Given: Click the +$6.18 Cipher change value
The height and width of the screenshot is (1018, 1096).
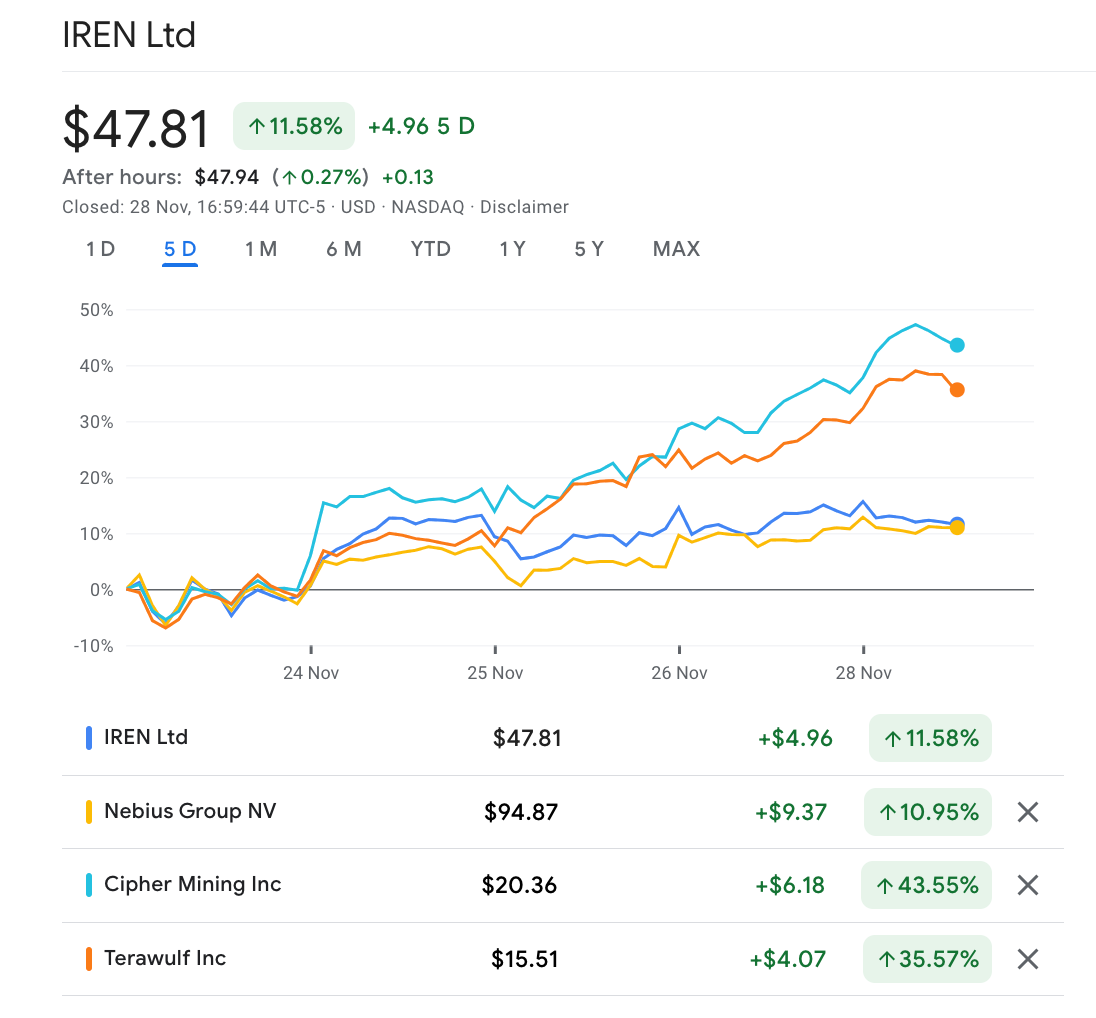Looking at the screenshot, I should point(790,885).
